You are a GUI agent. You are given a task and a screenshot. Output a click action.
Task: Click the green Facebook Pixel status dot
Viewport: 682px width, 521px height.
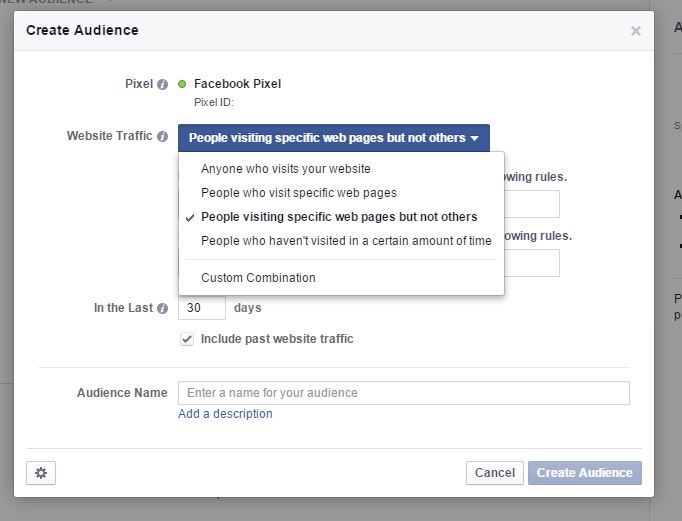click(x=182, y=84)
